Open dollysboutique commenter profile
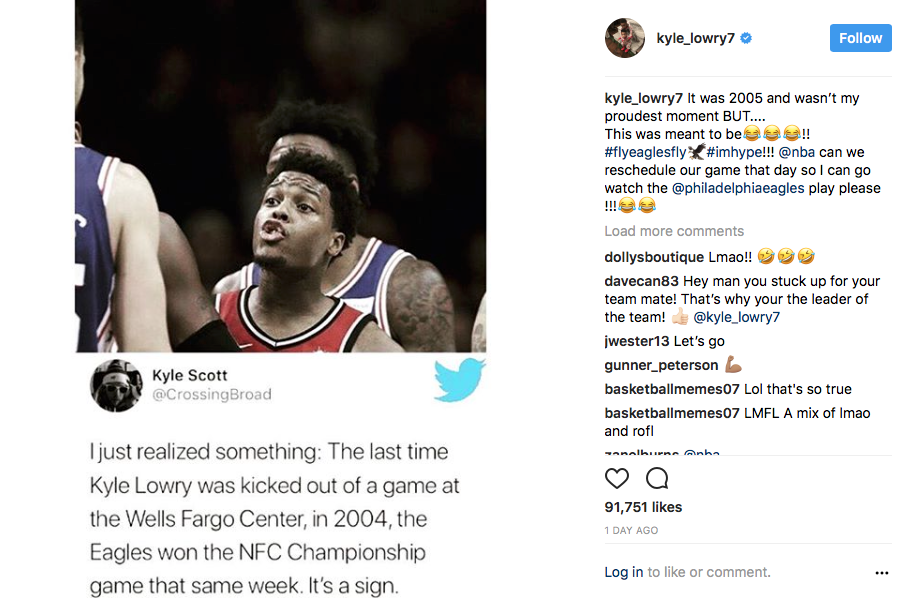 coord(654,257)
